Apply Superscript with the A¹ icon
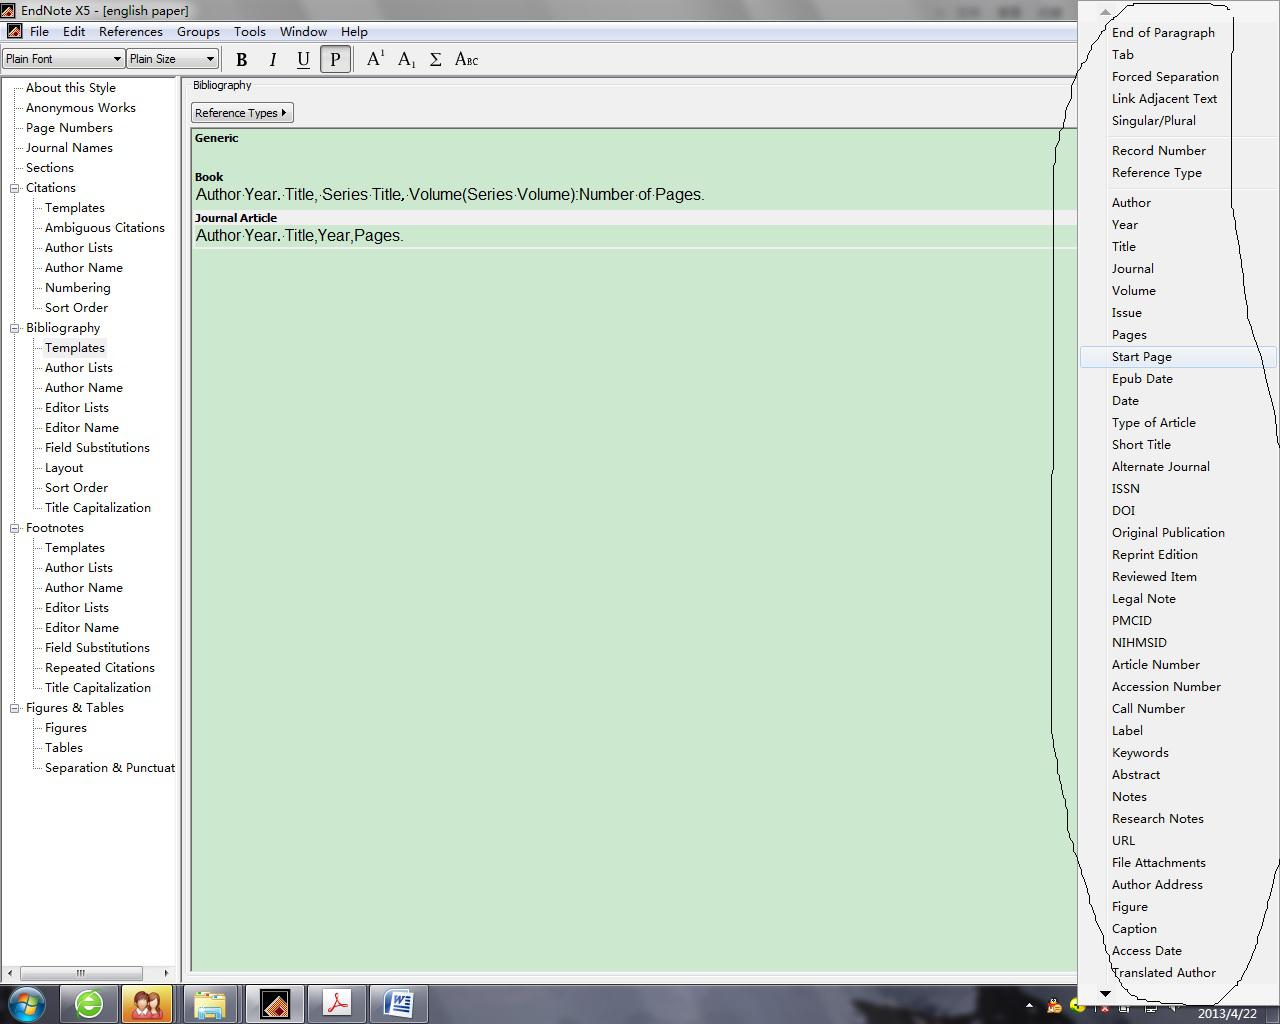This screenshot has height=1024, width=1280. click(375, 59)
